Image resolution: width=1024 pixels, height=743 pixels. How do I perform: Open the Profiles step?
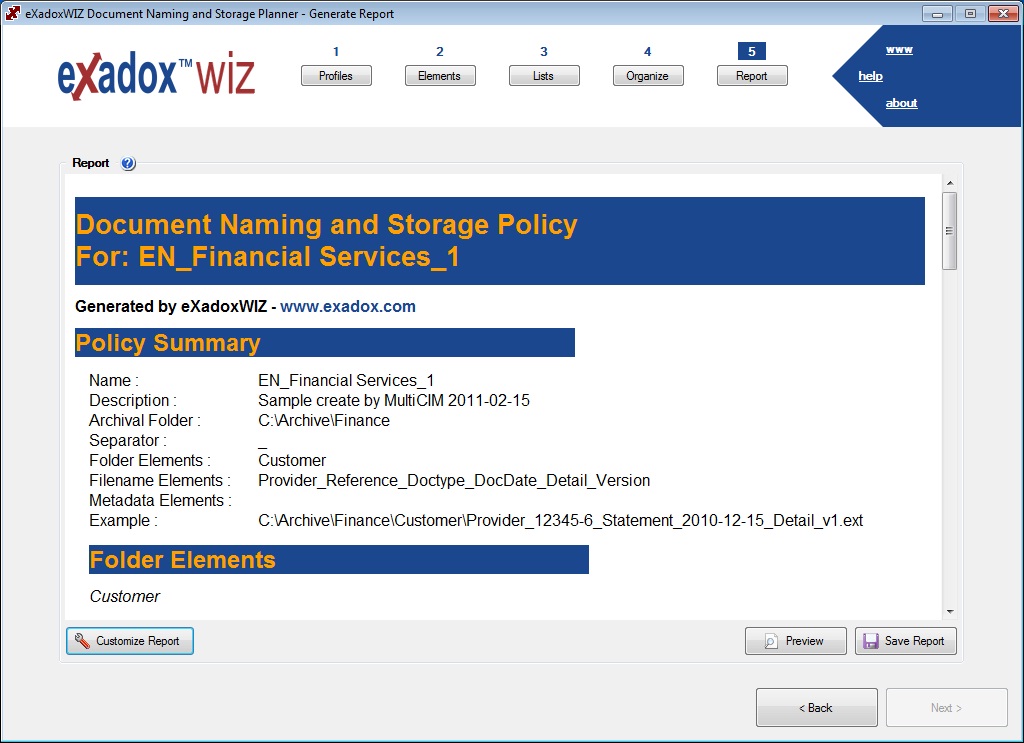(x=336, y=76)
